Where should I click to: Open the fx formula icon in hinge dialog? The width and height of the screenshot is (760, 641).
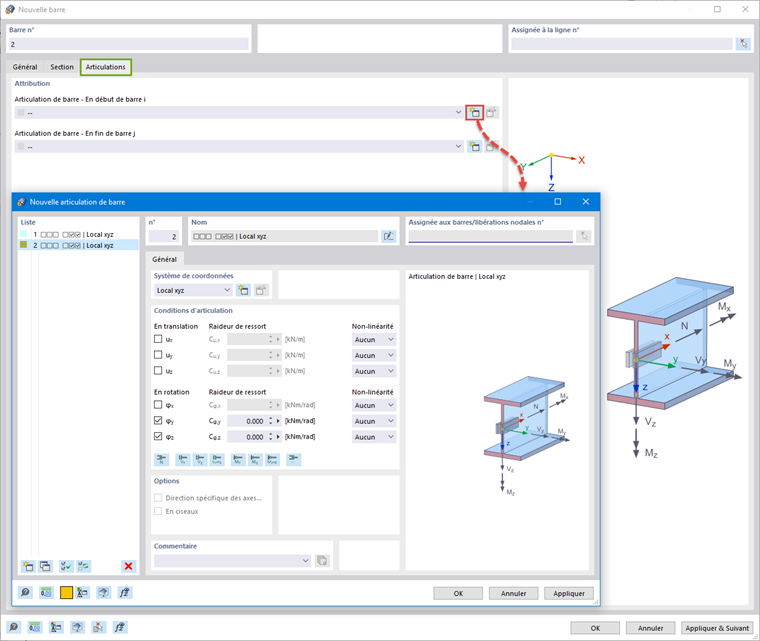(125, 593)
